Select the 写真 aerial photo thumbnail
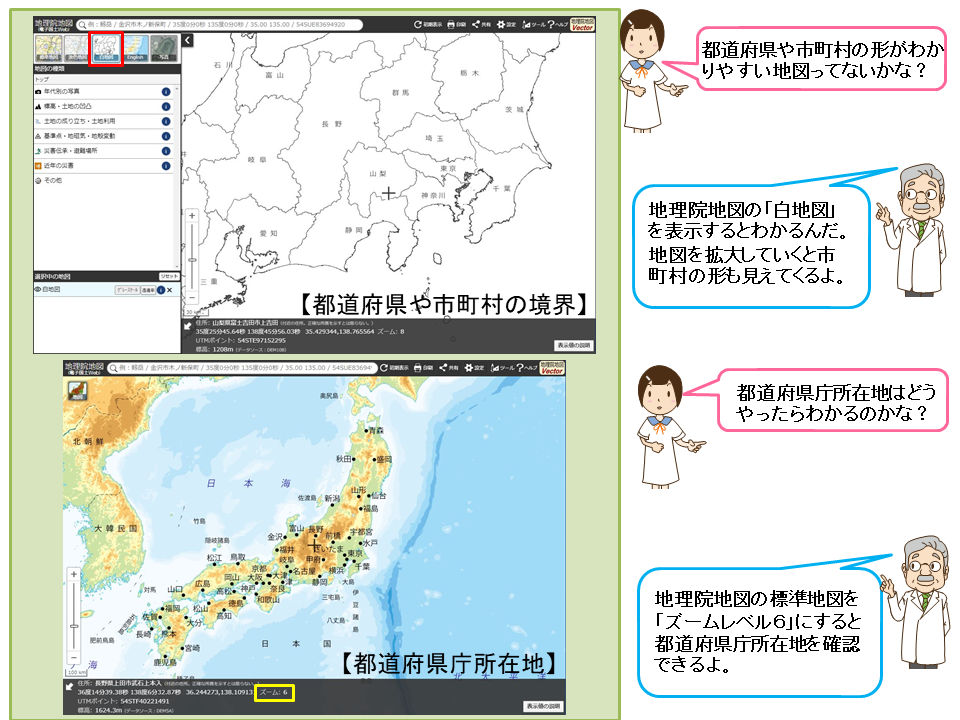960x720 pixels. click(164, 48)
